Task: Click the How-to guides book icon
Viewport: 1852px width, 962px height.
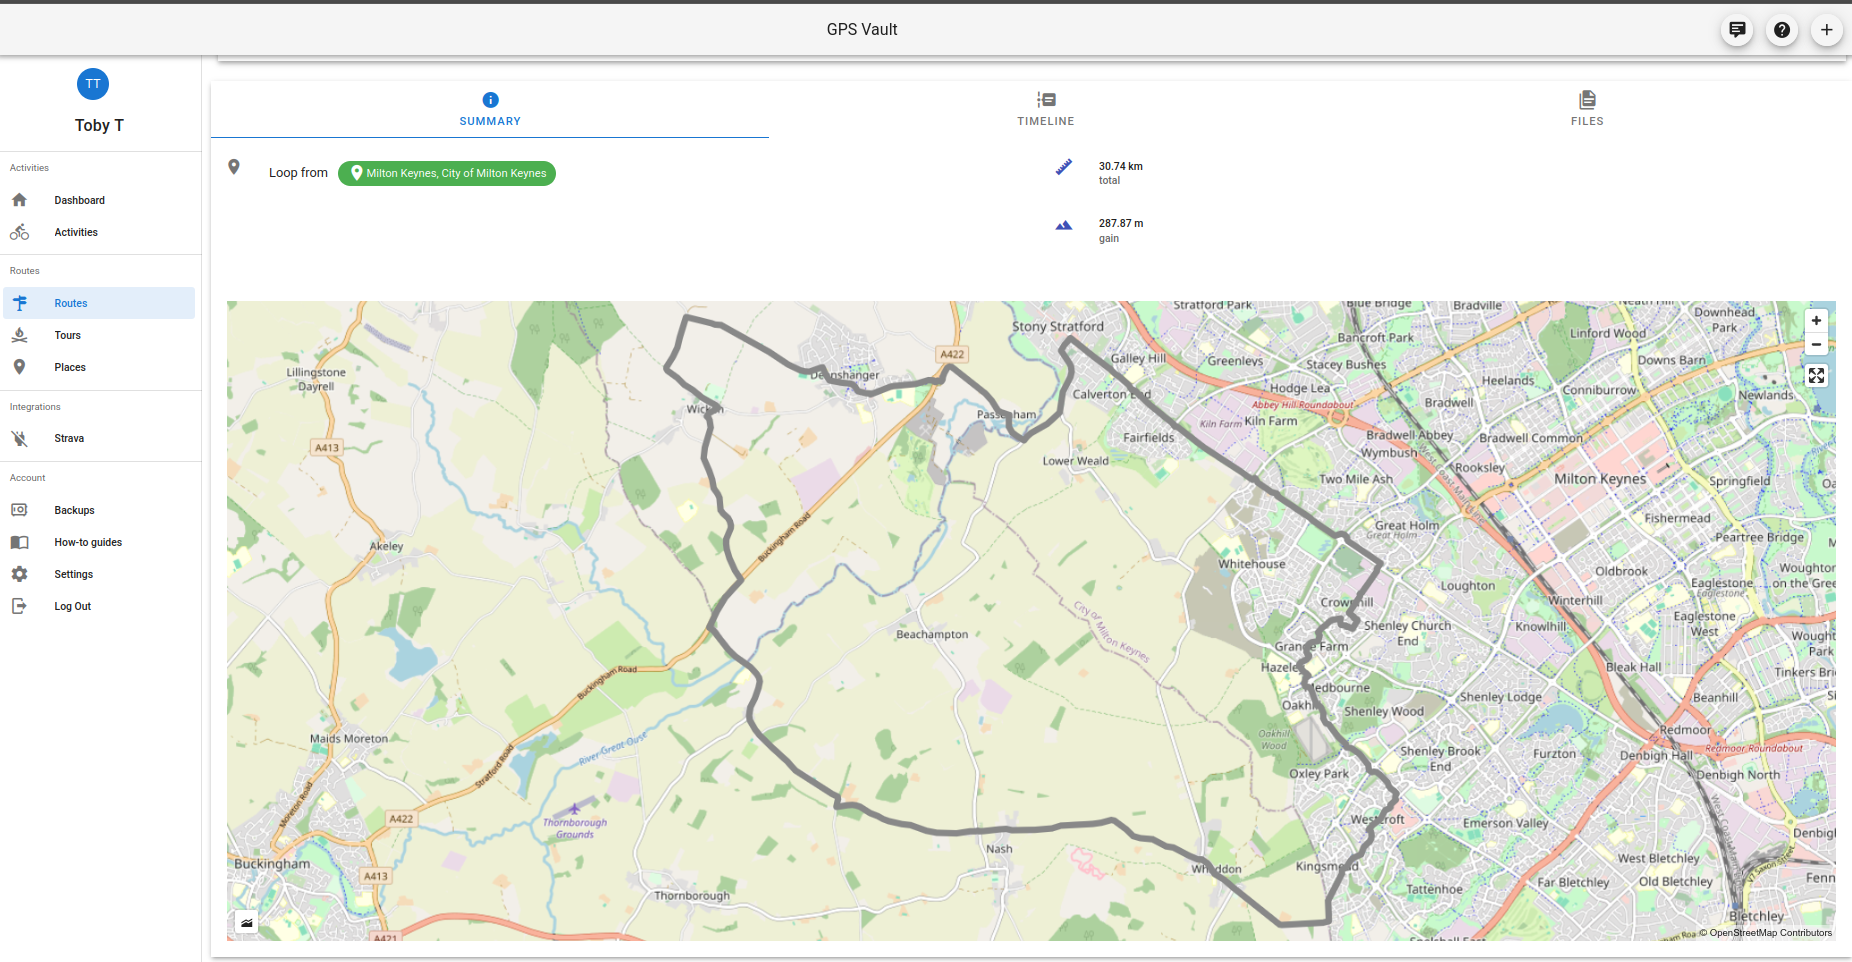Action: click(19, 542)
